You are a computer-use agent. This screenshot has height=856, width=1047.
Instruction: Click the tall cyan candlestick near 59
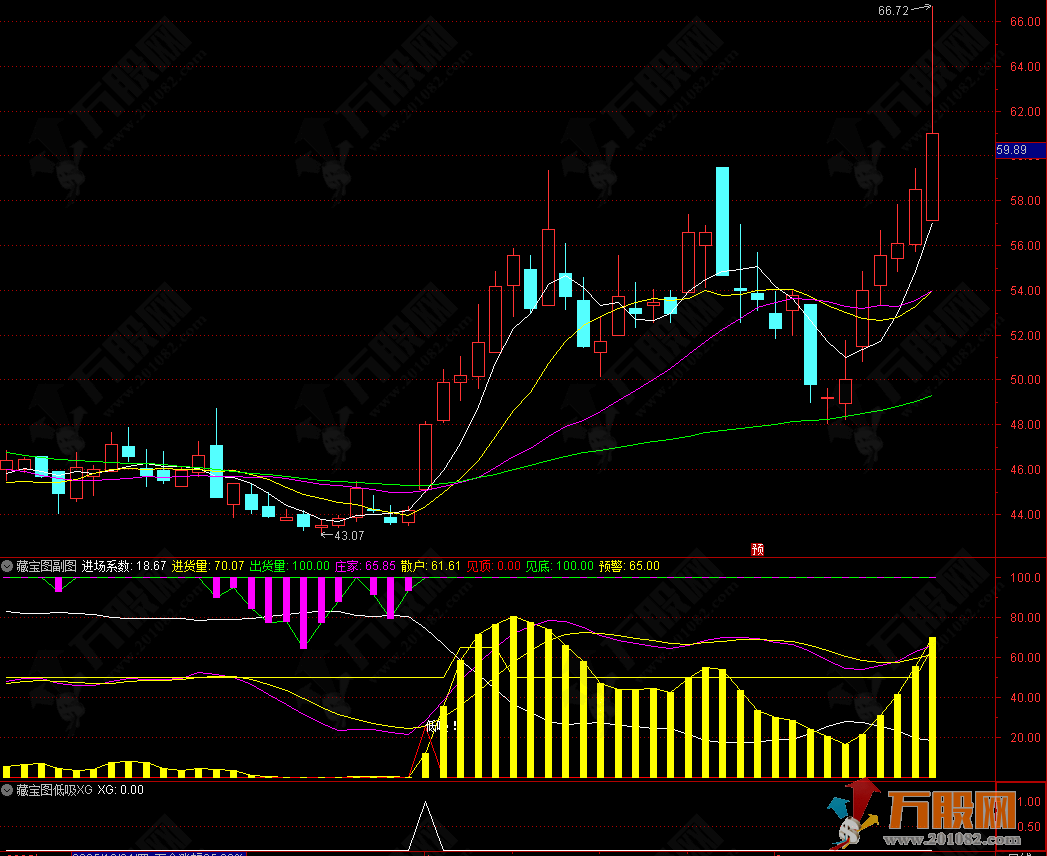pyautogui.click(x=722, y=221)
